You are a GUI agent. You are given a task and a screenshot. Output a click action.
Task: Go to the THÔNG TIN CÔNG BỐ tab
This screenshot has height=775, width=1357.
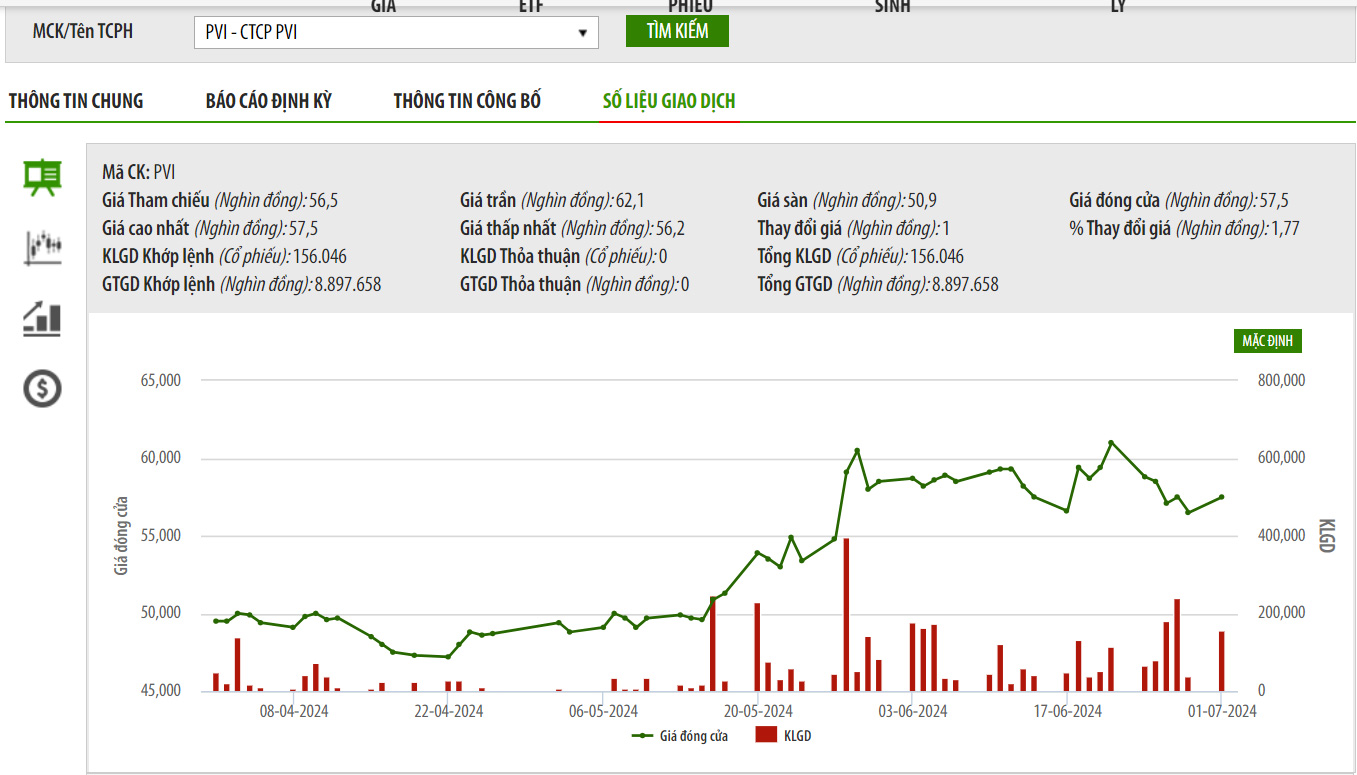click(x=467, y=101)
